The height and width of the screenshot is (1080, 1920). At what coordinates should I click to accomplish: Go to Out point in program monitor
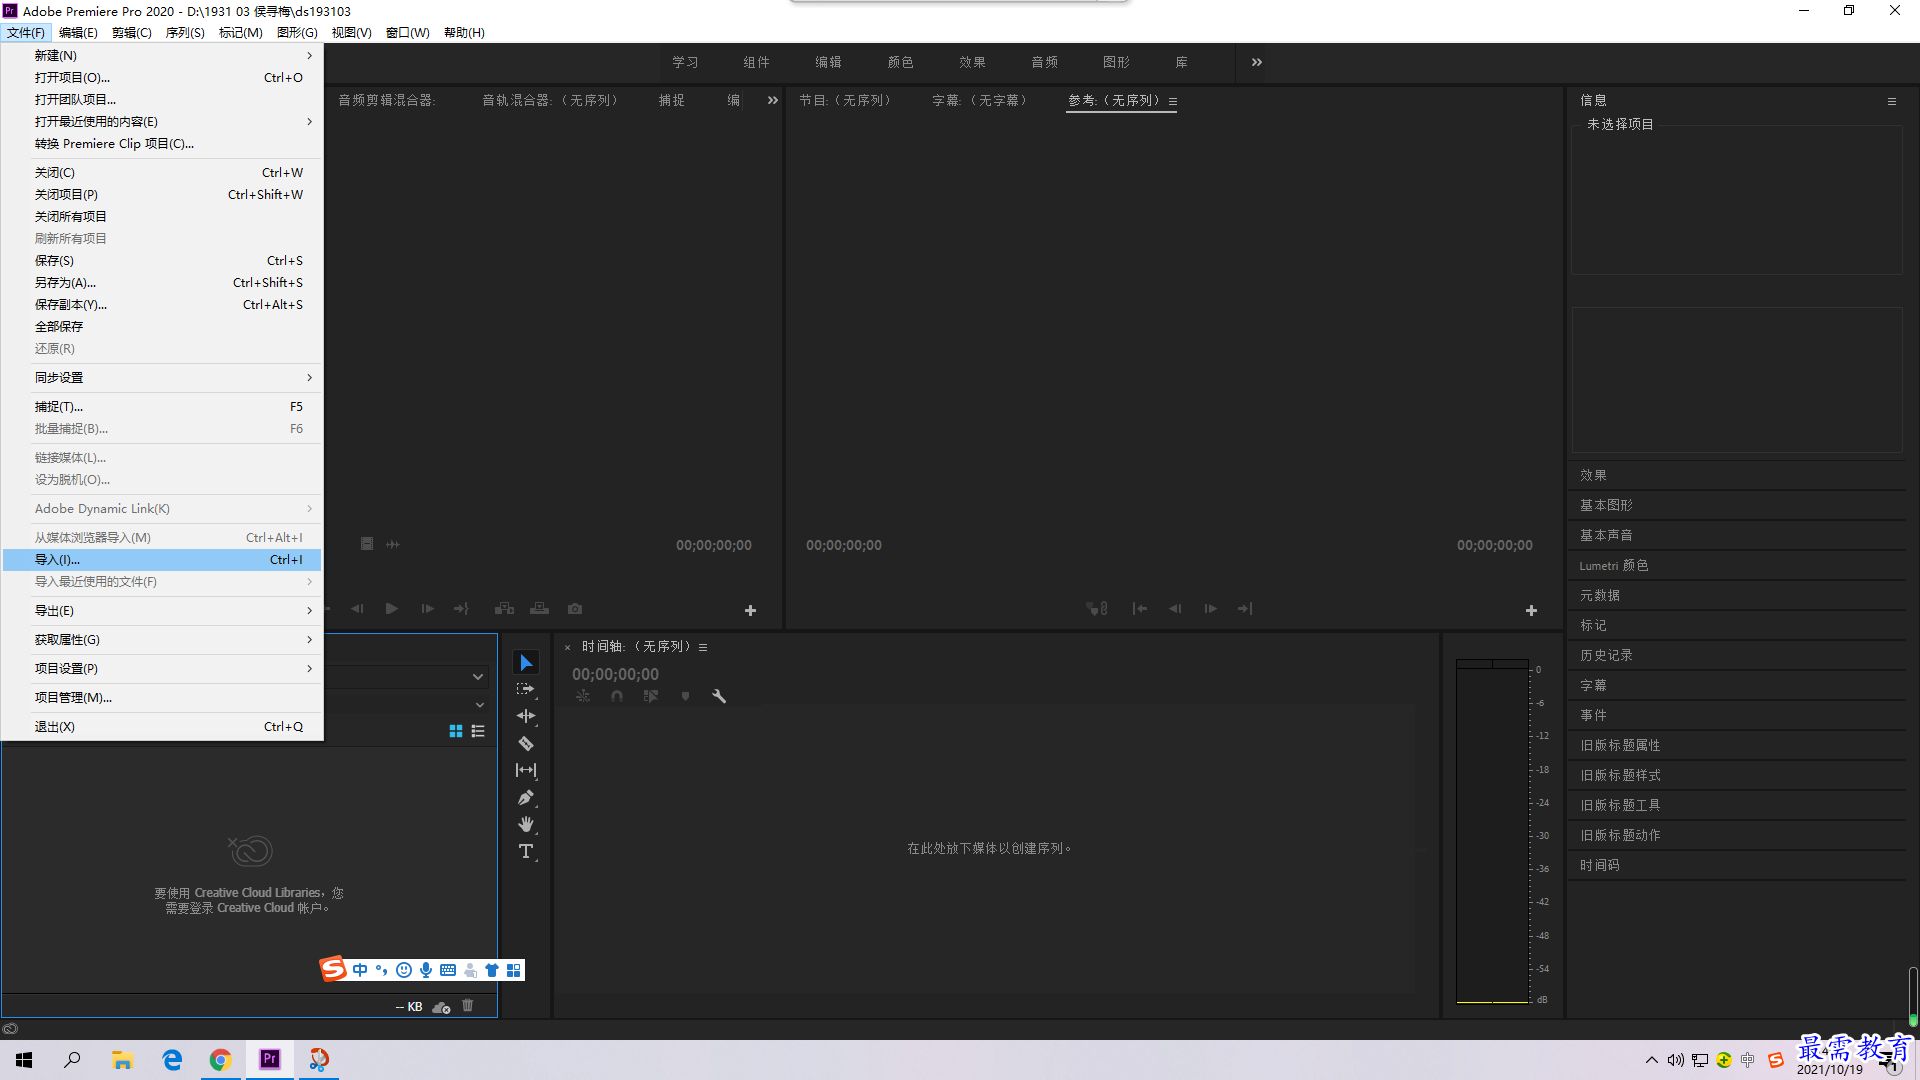click(x=1245, y=608)
